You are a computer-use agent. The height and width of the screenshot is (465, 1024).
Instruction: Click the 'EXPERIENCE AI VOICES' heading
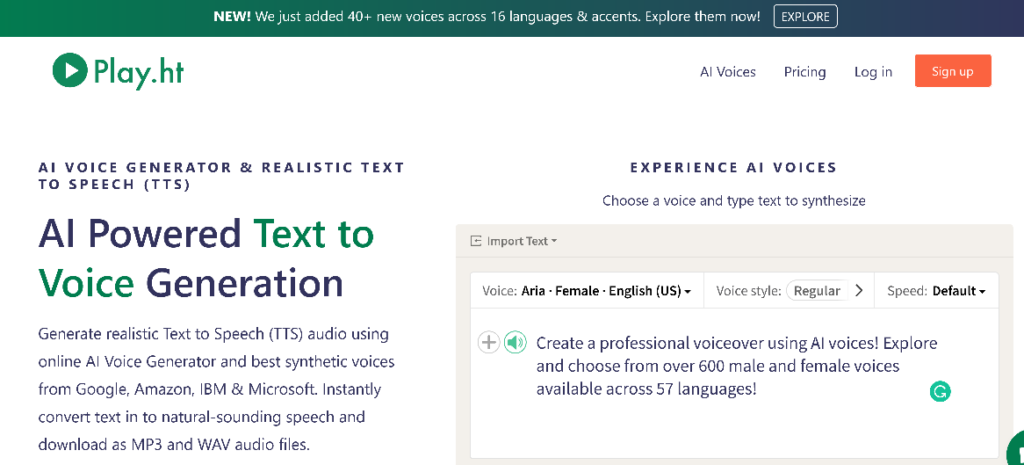pyautogui.click(x=733, y=168)
